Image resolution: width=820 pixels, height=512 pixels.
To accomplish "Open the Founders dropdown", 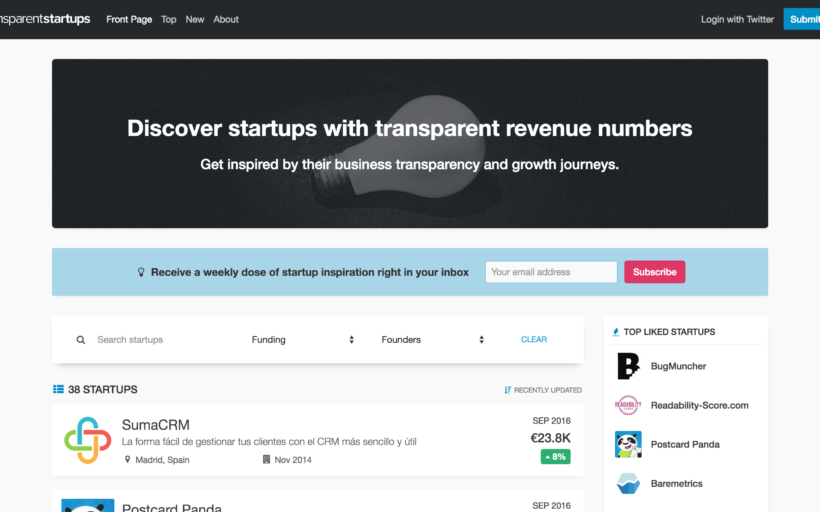I will tap(432, 340).
